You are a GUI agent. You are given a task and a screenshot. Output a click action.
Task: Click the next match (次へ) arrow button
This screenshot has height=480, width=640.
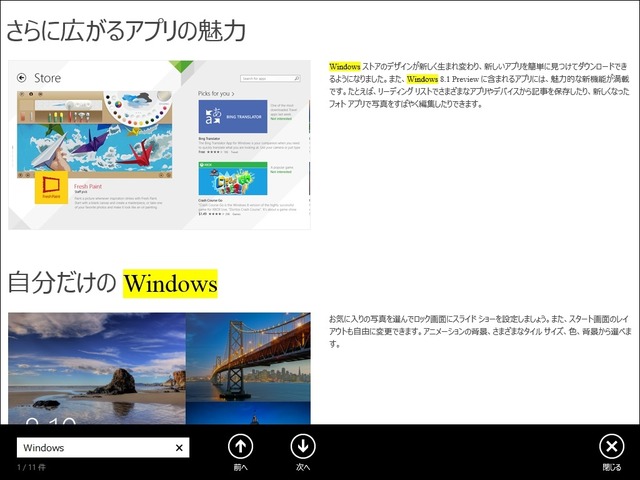click(303, 446)
